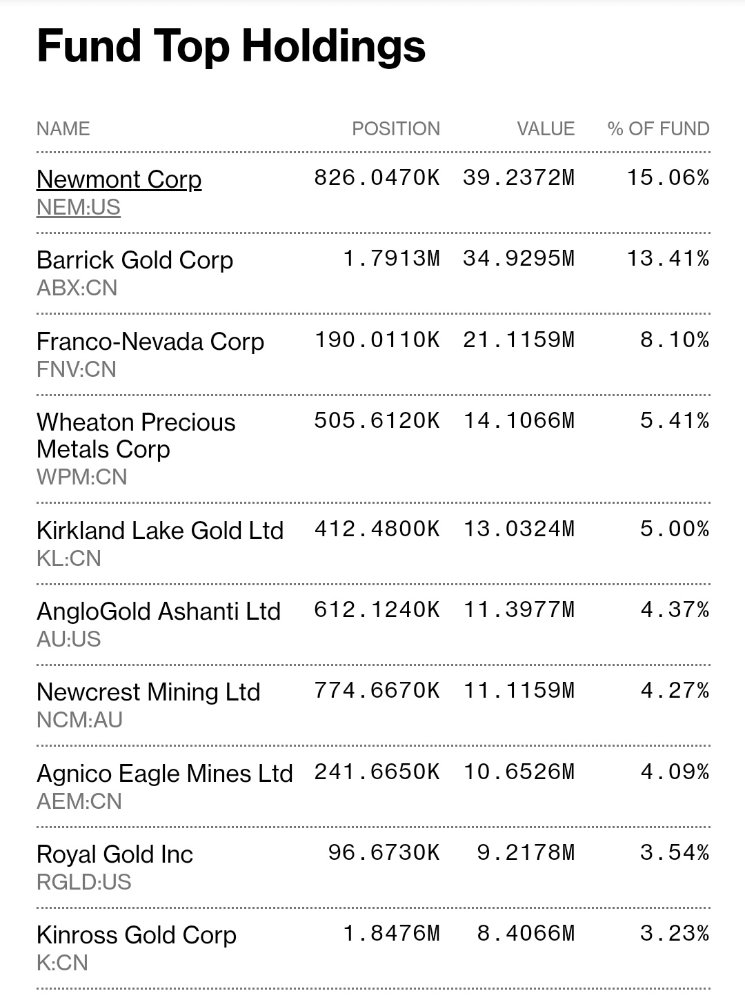
Task: Click the NEM:US ticker link
Action: coord(76,208)
